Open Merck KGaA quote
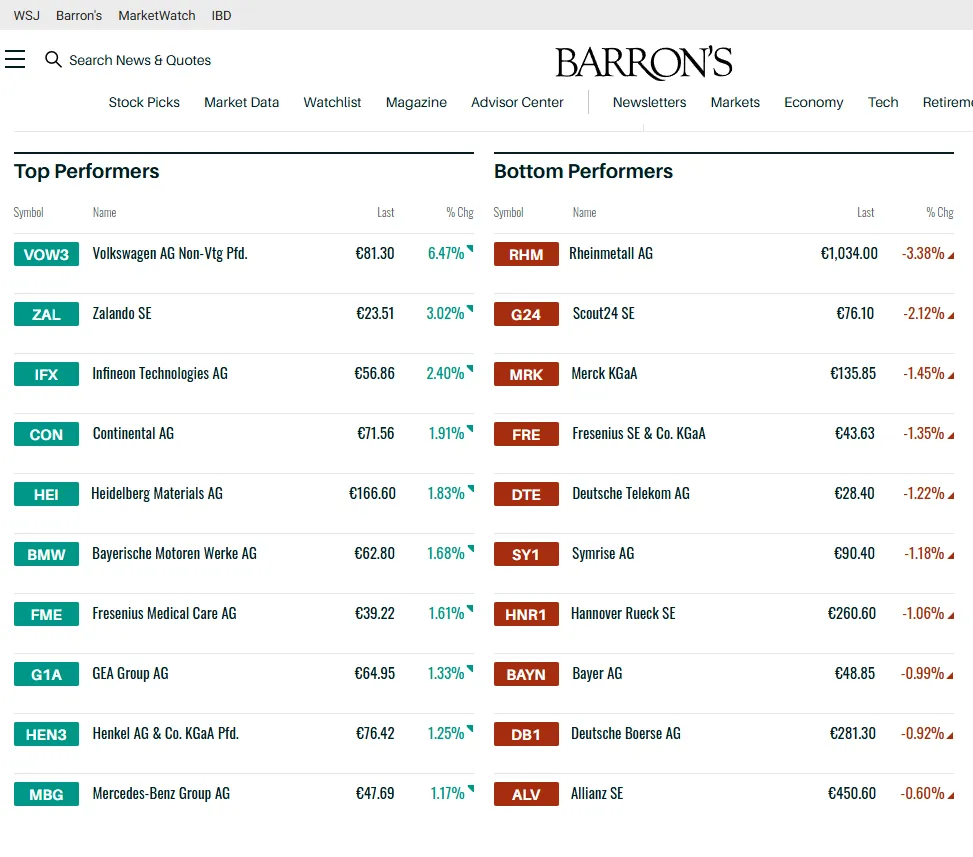This screenshot has height=857, width=973. coord(604,374)
